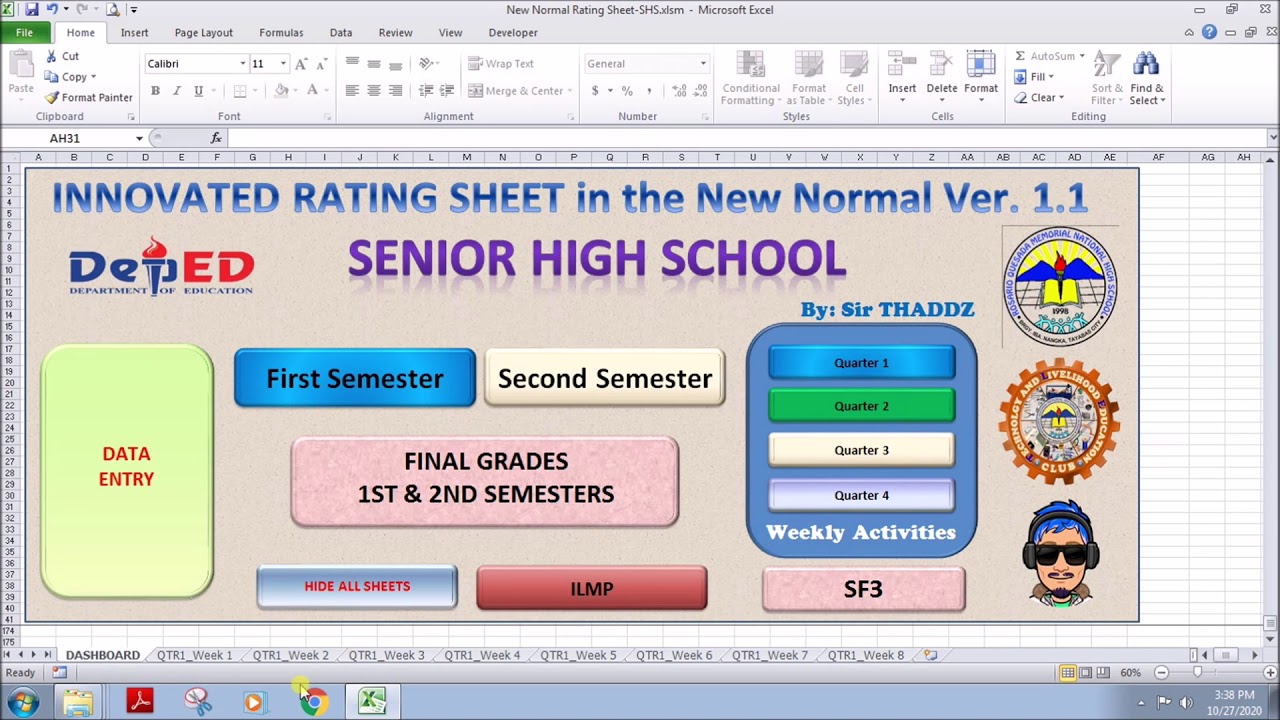Click the Decrease Indent icon

click(x=426, y=91)
